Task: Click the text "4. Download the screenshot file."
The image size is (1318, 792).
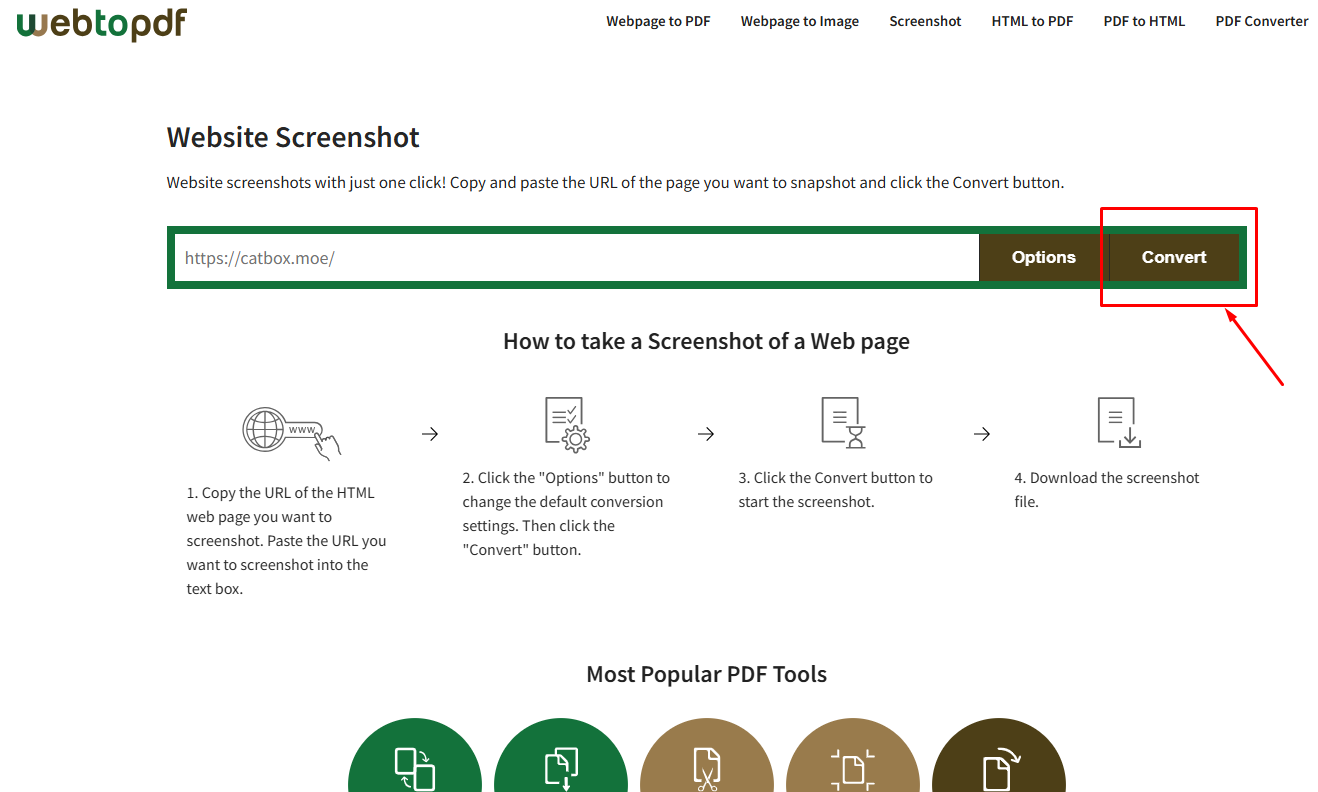Action: click(1107, 490)
